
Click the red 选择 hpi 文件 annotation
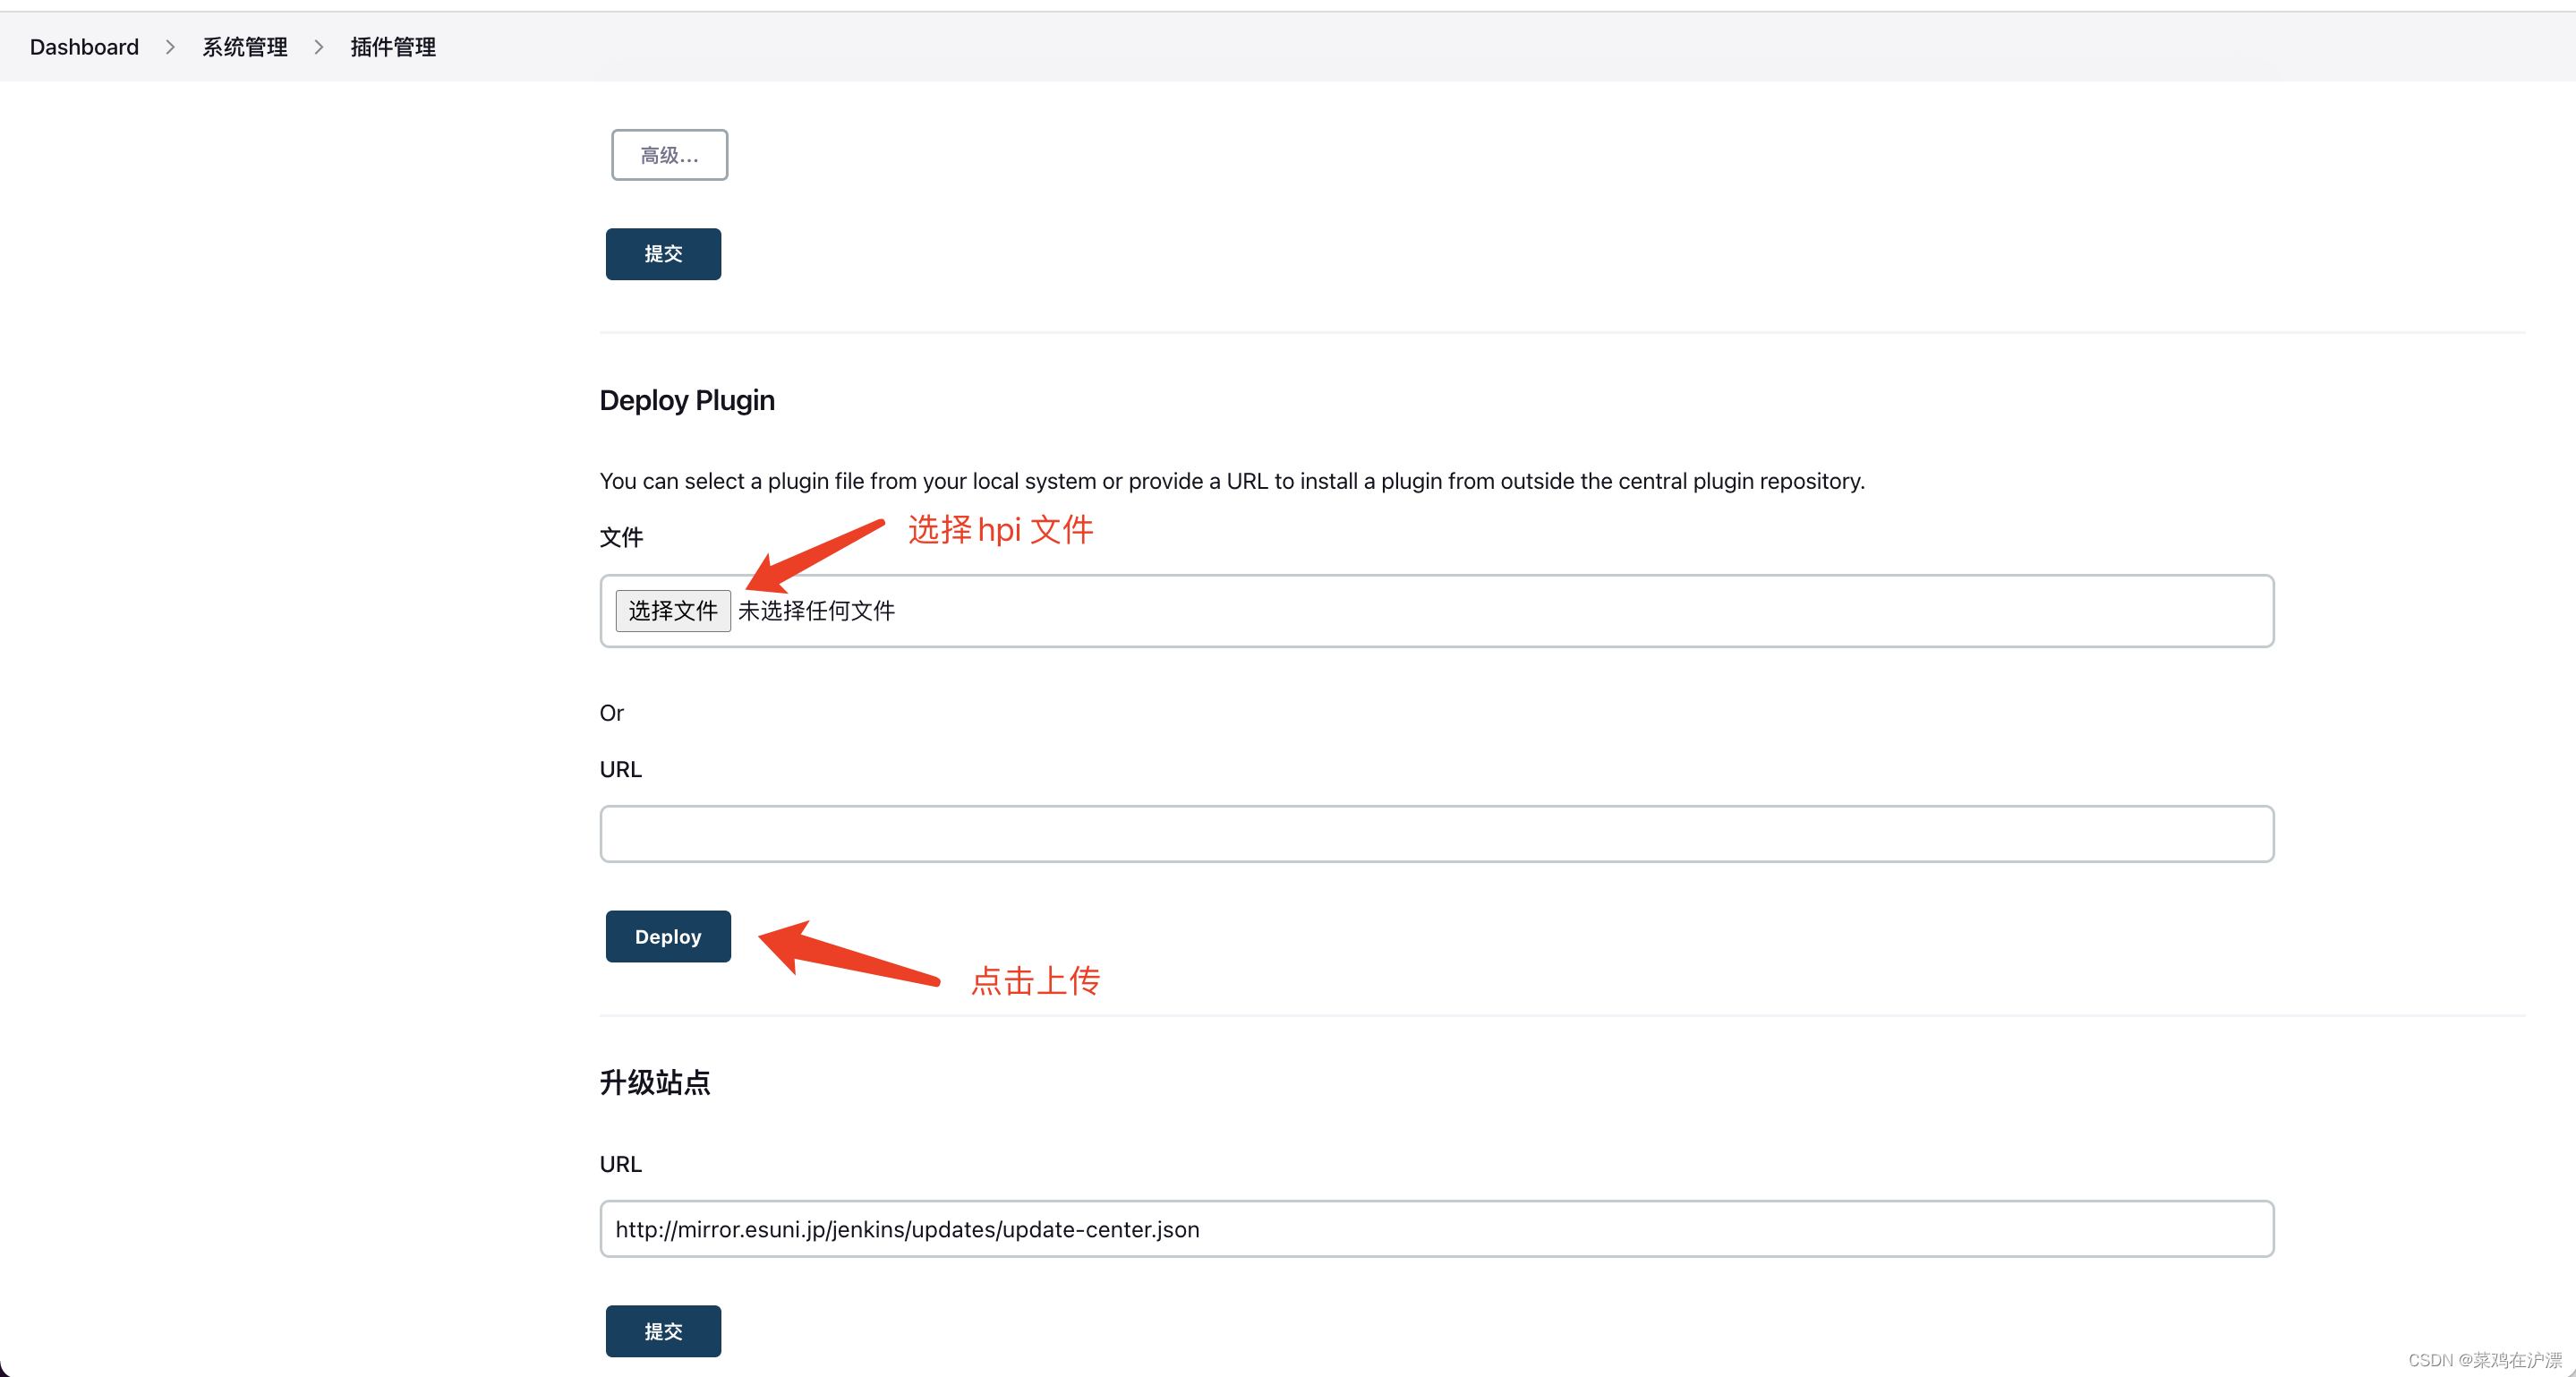point(1000,530)
